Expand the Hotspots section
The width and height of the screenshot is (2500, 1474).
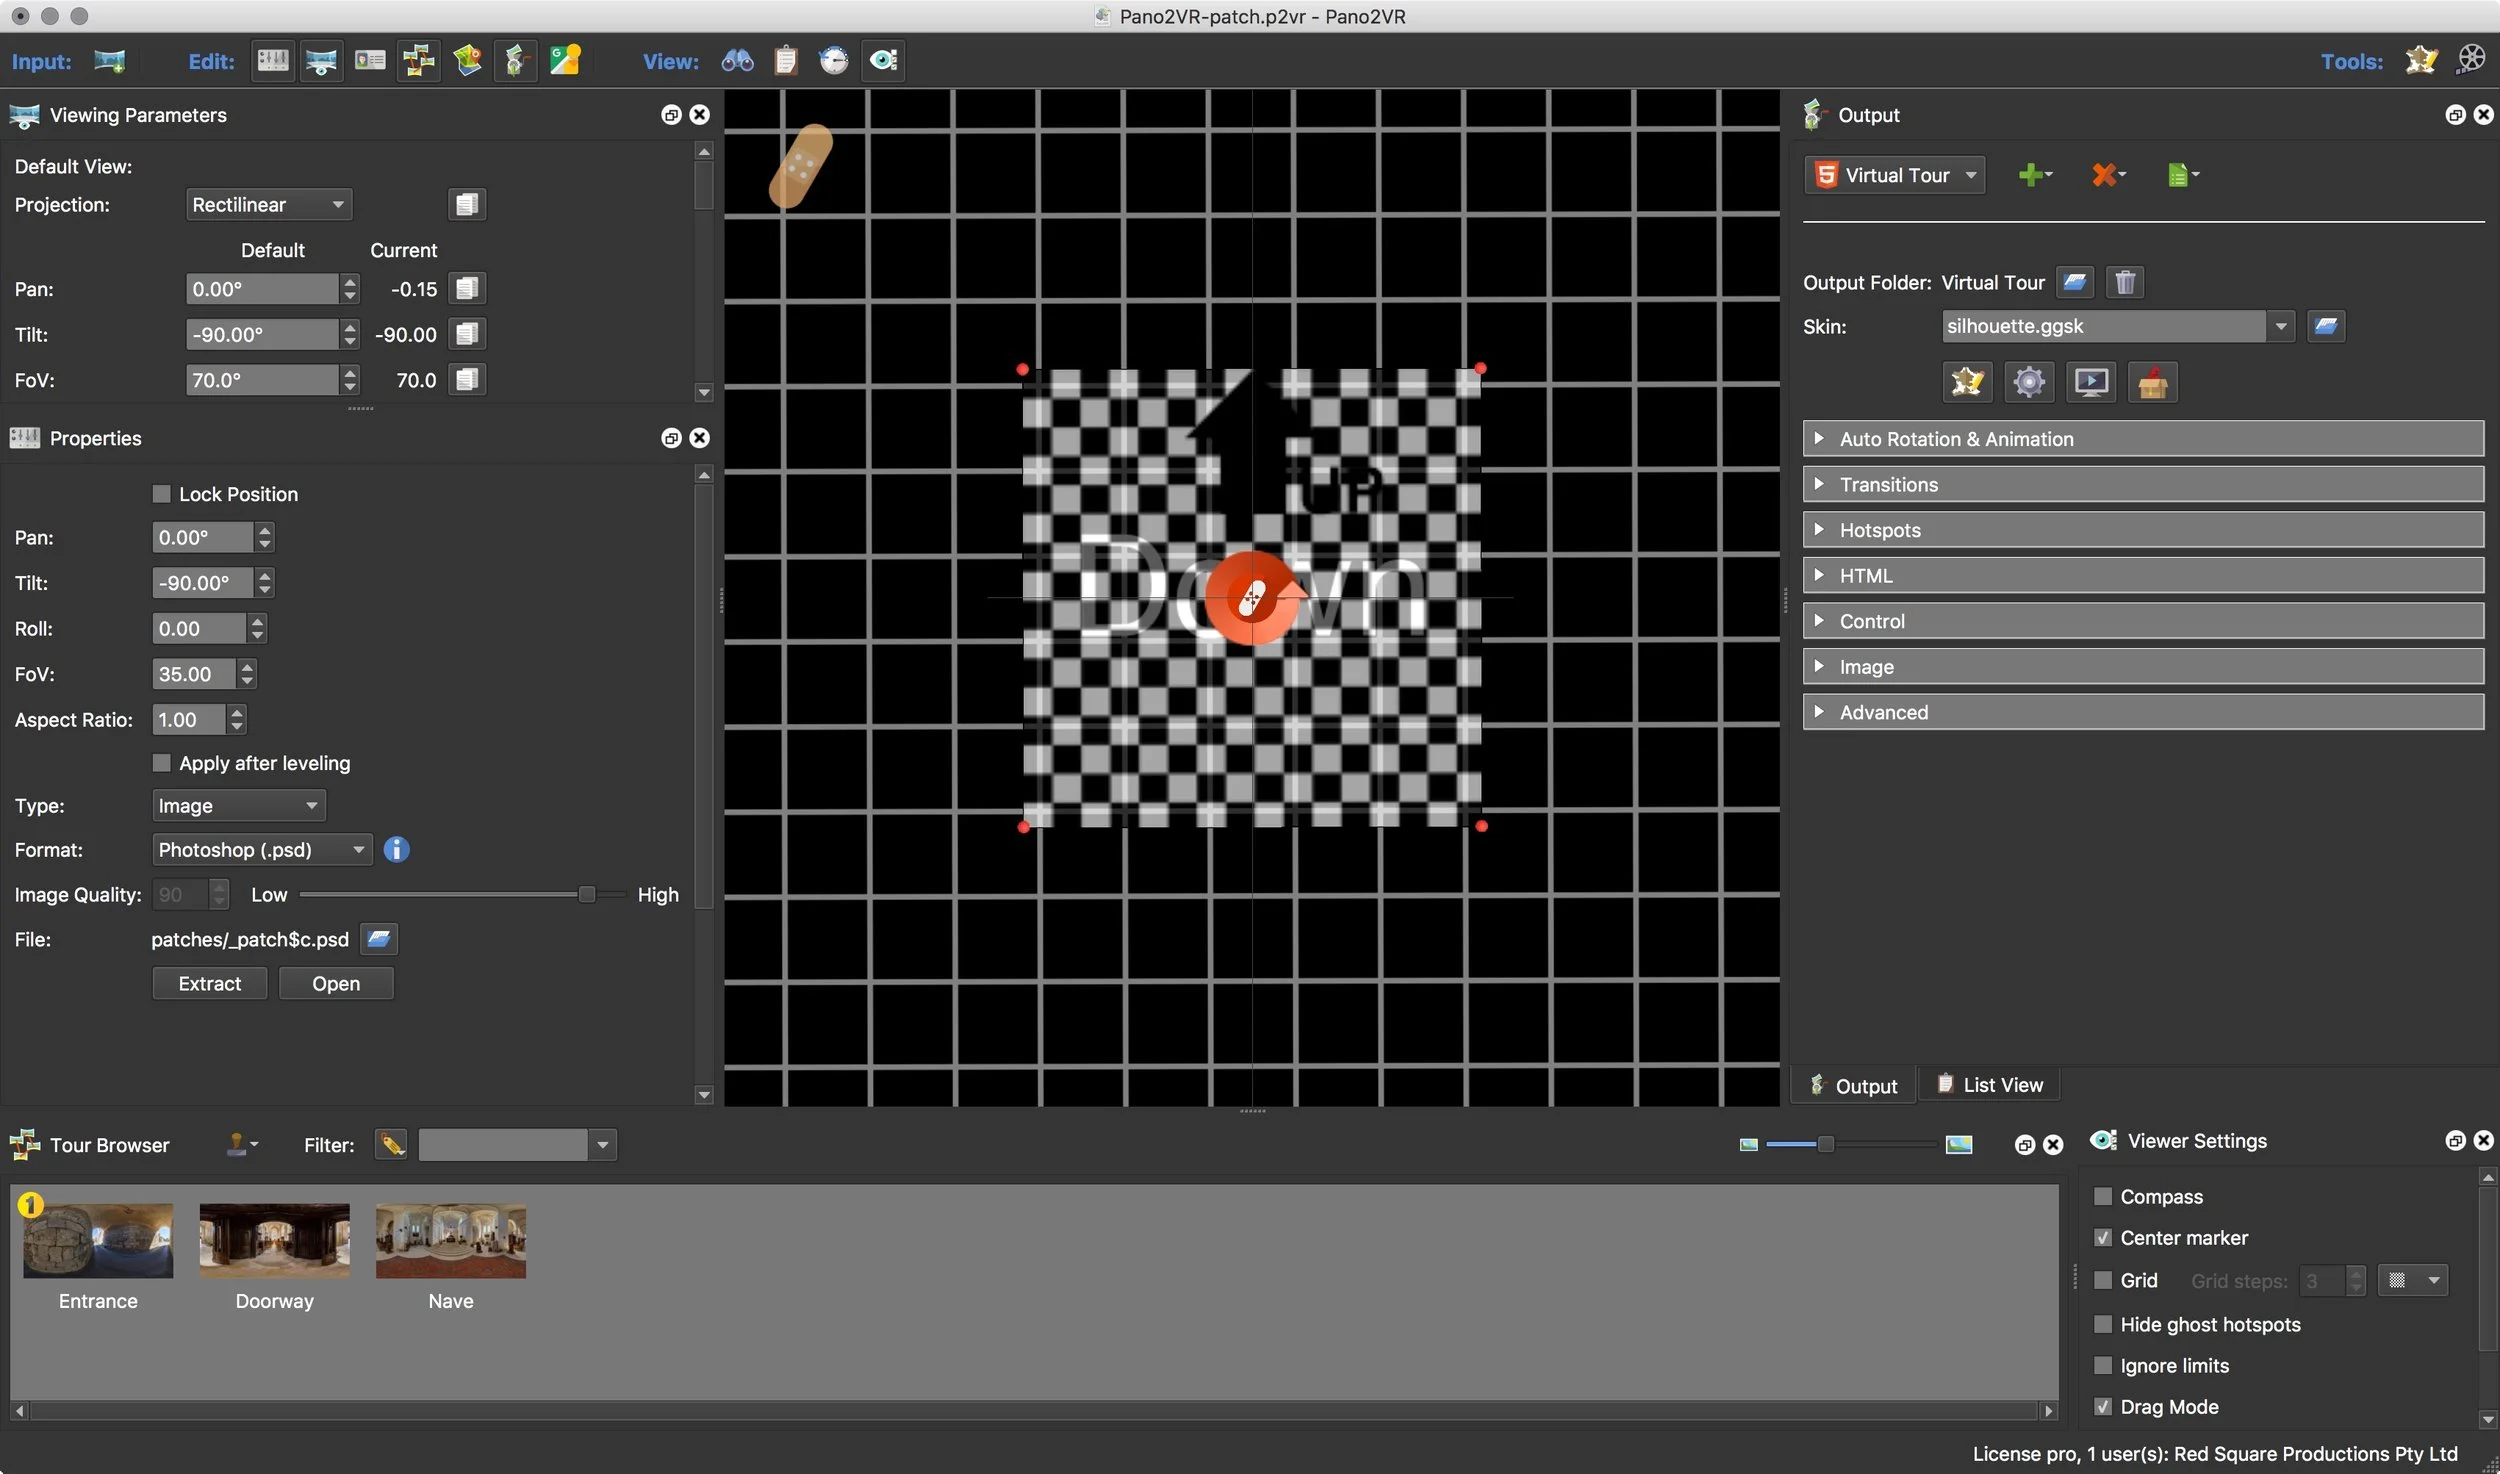coord(2142,530)
